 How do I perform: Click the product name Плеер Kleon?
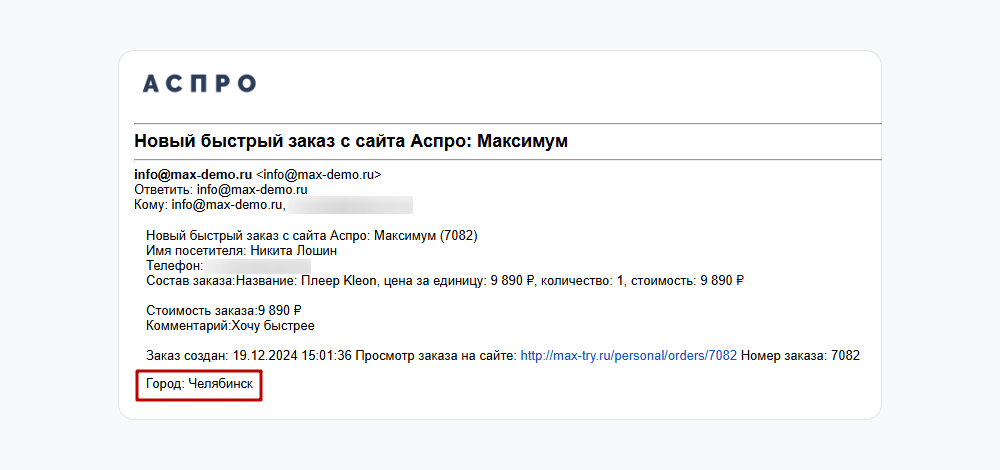click(x=338, y=281)
